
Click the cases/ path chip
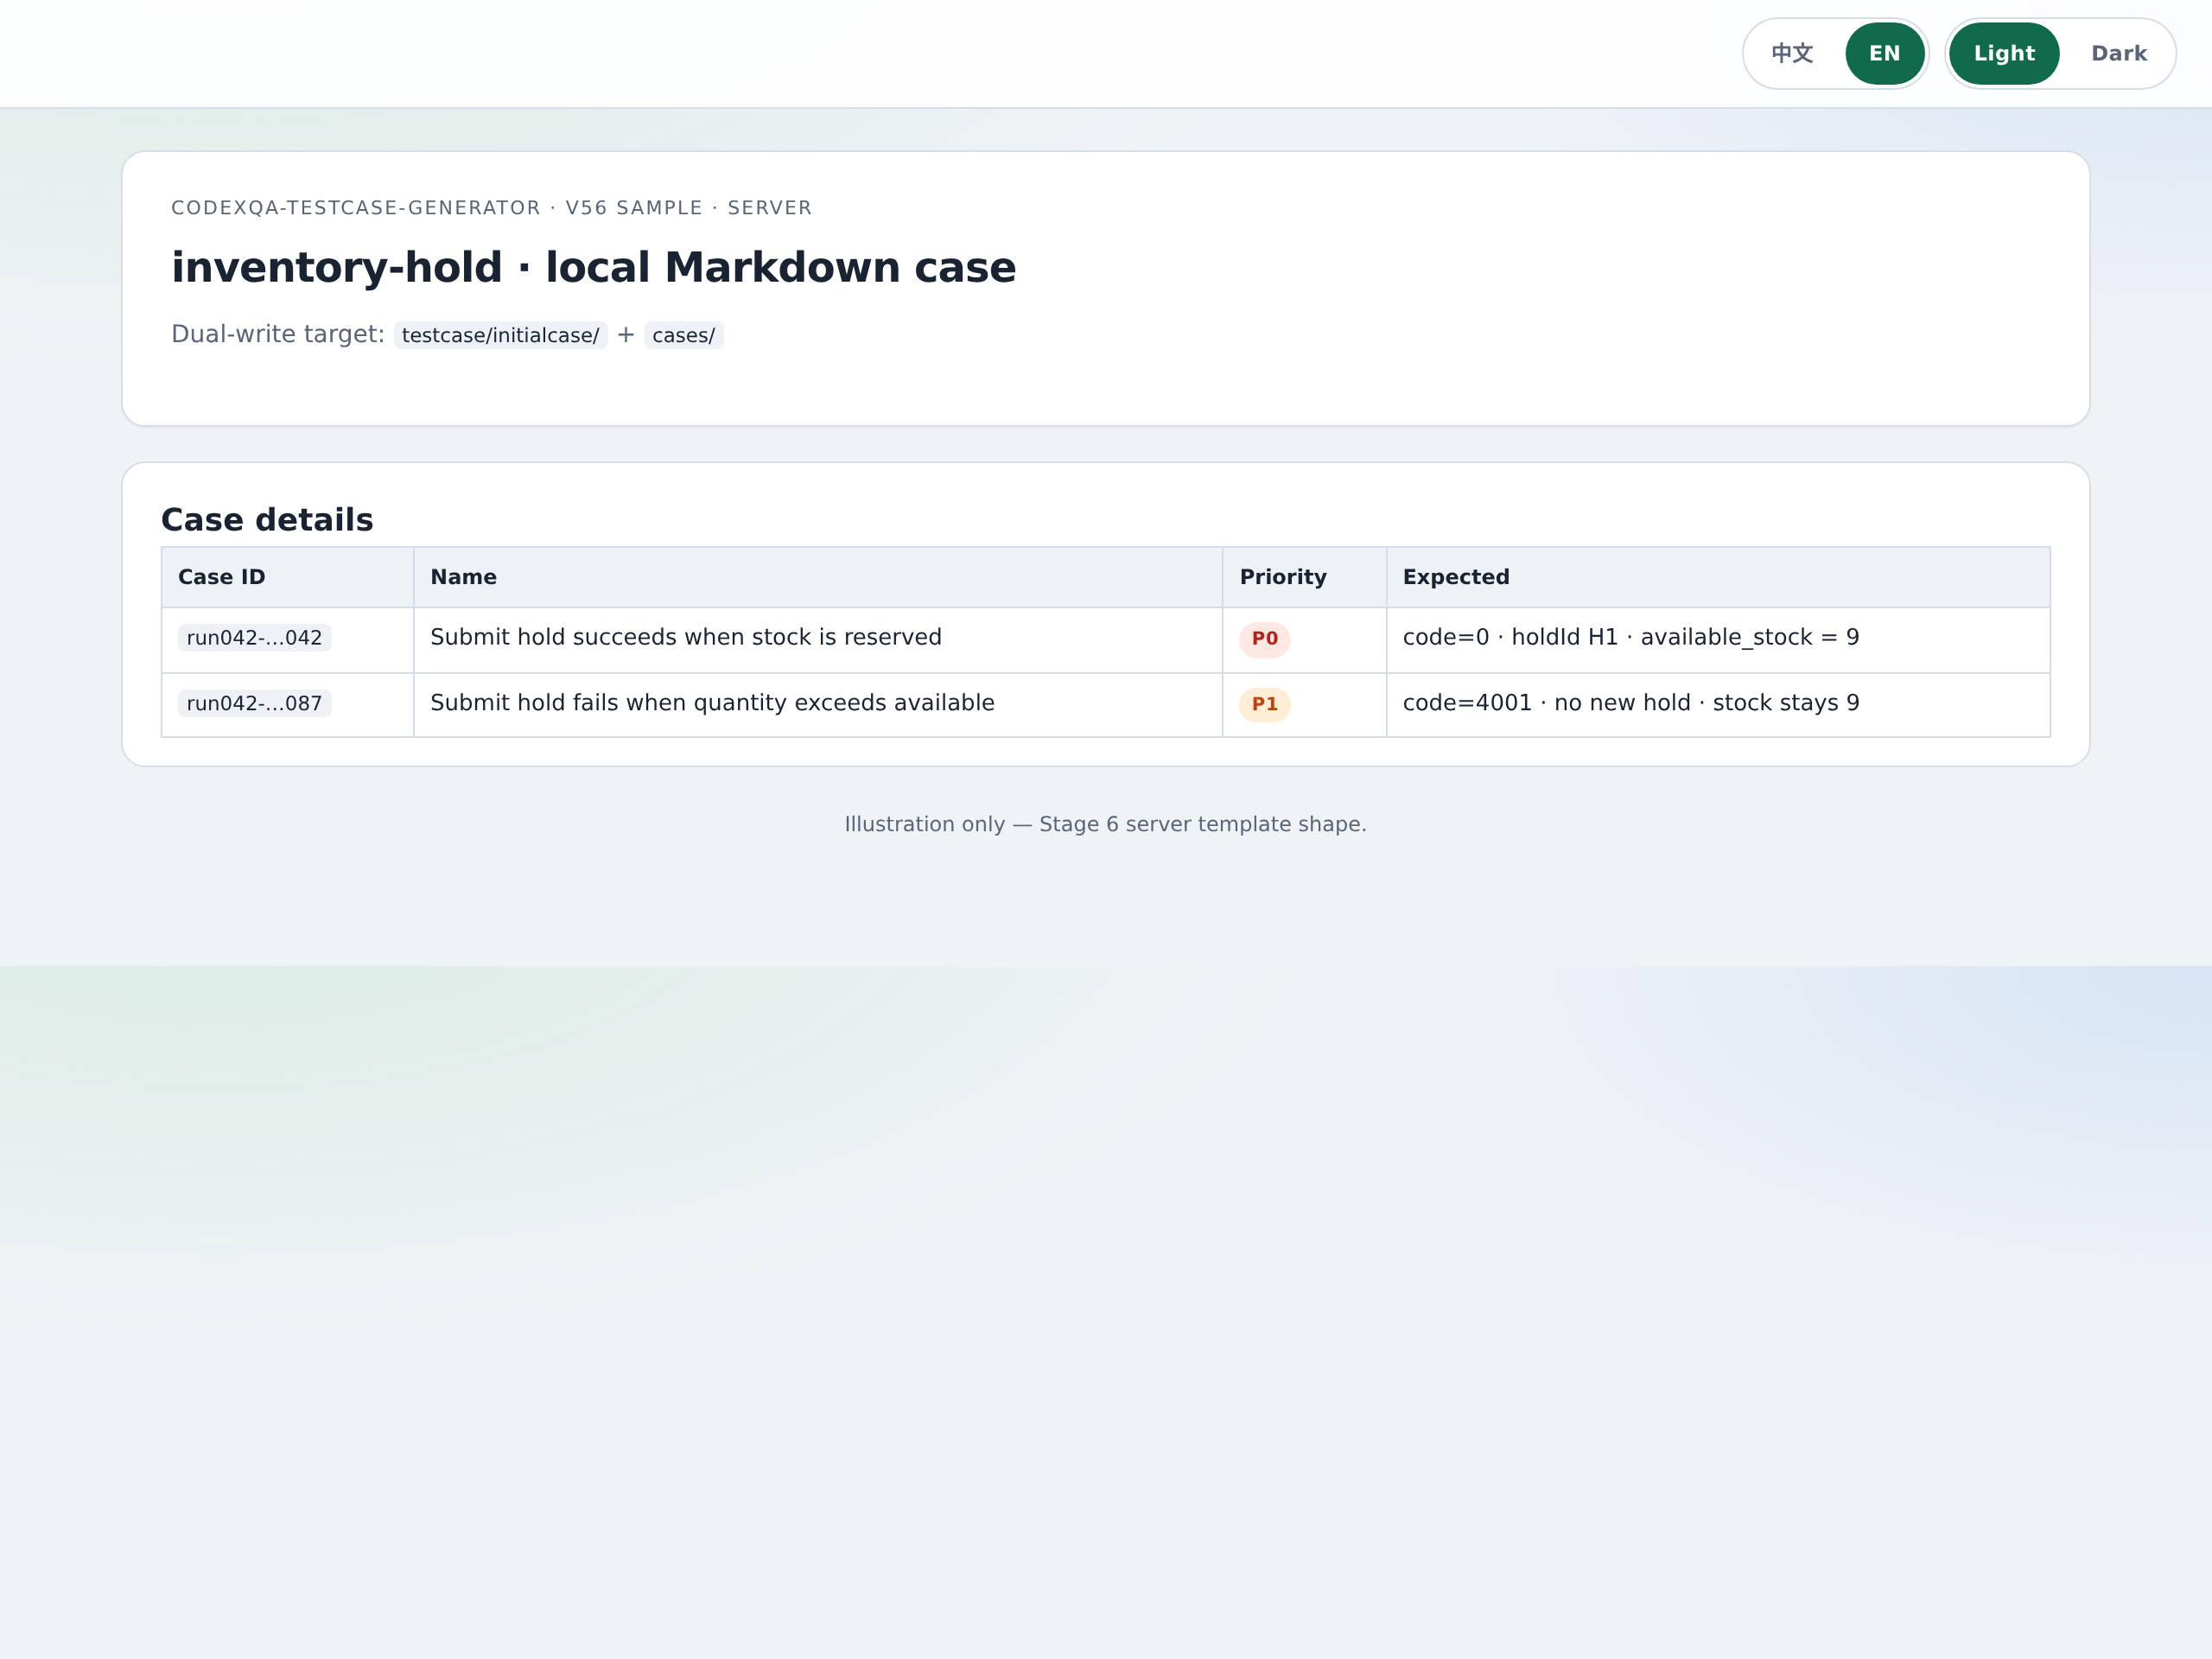pos(684,335)
